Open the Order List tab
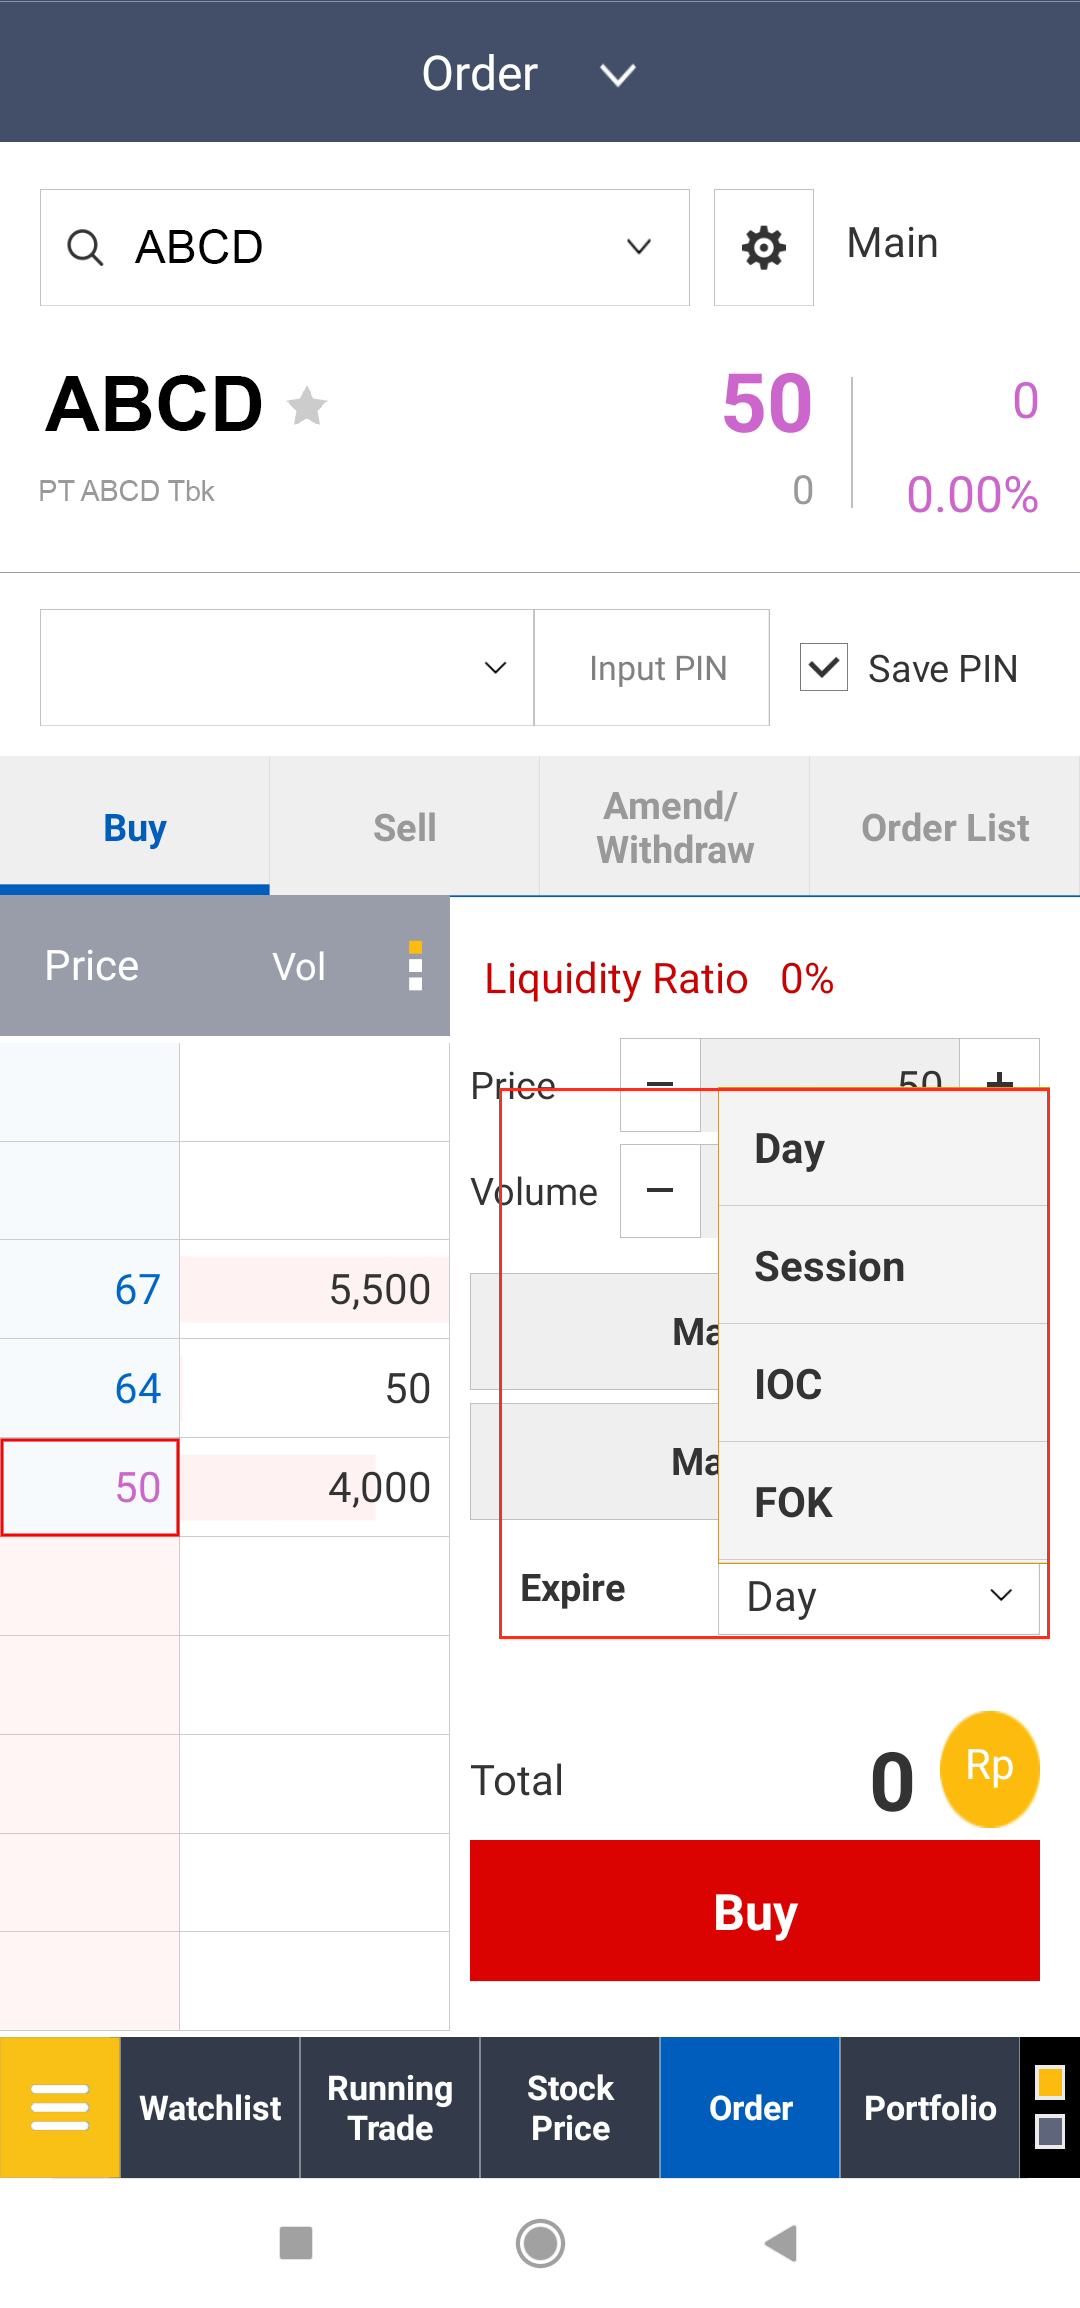Viewport: 1080px width, 2308px height. point(944,827)
